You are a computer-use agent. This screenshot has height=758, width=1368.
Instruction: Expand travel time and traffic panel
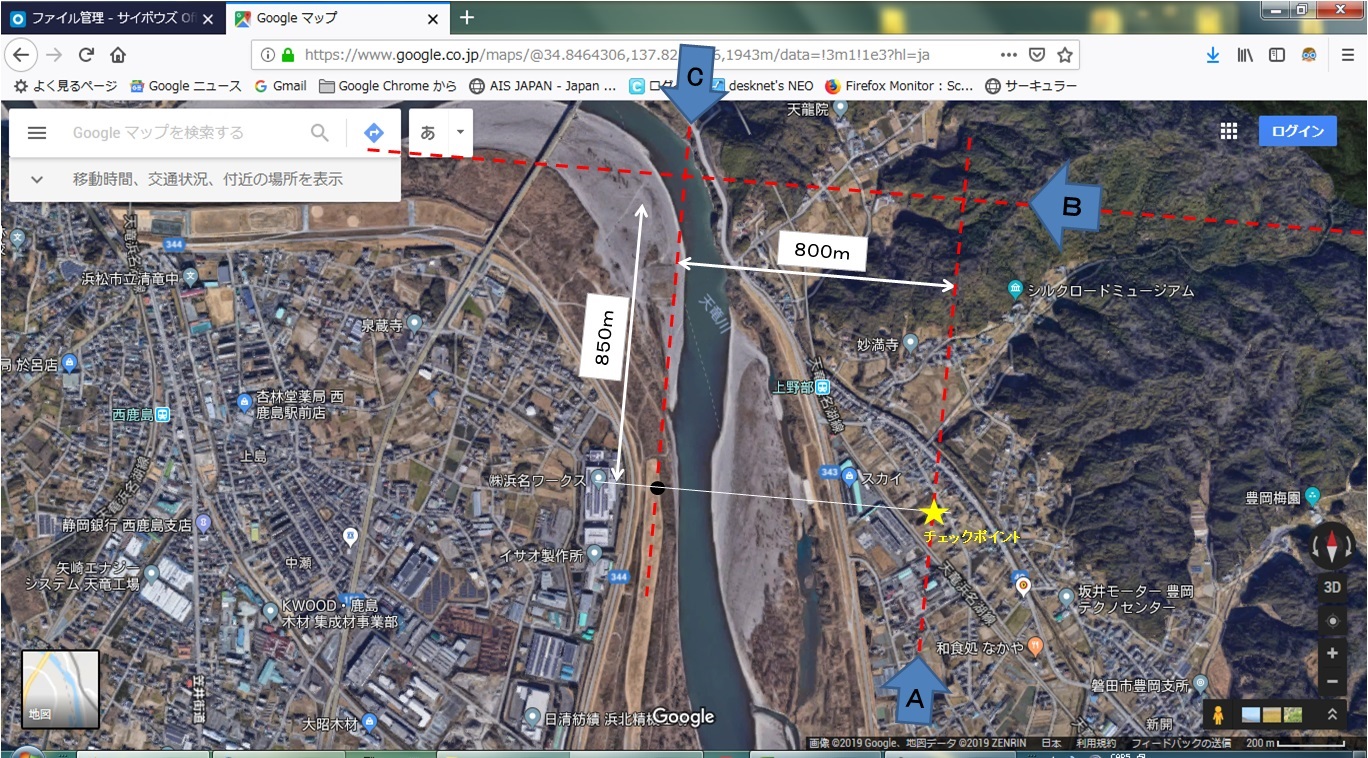[37, 180]
